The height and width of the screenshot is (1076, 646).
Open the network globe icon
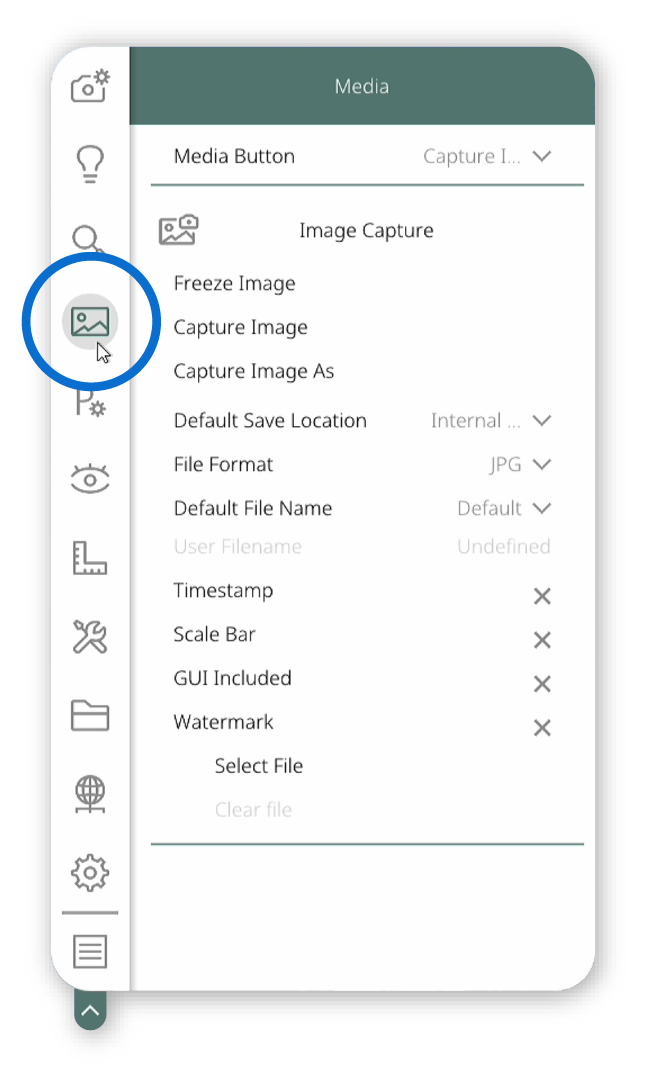tap(90, 794)
